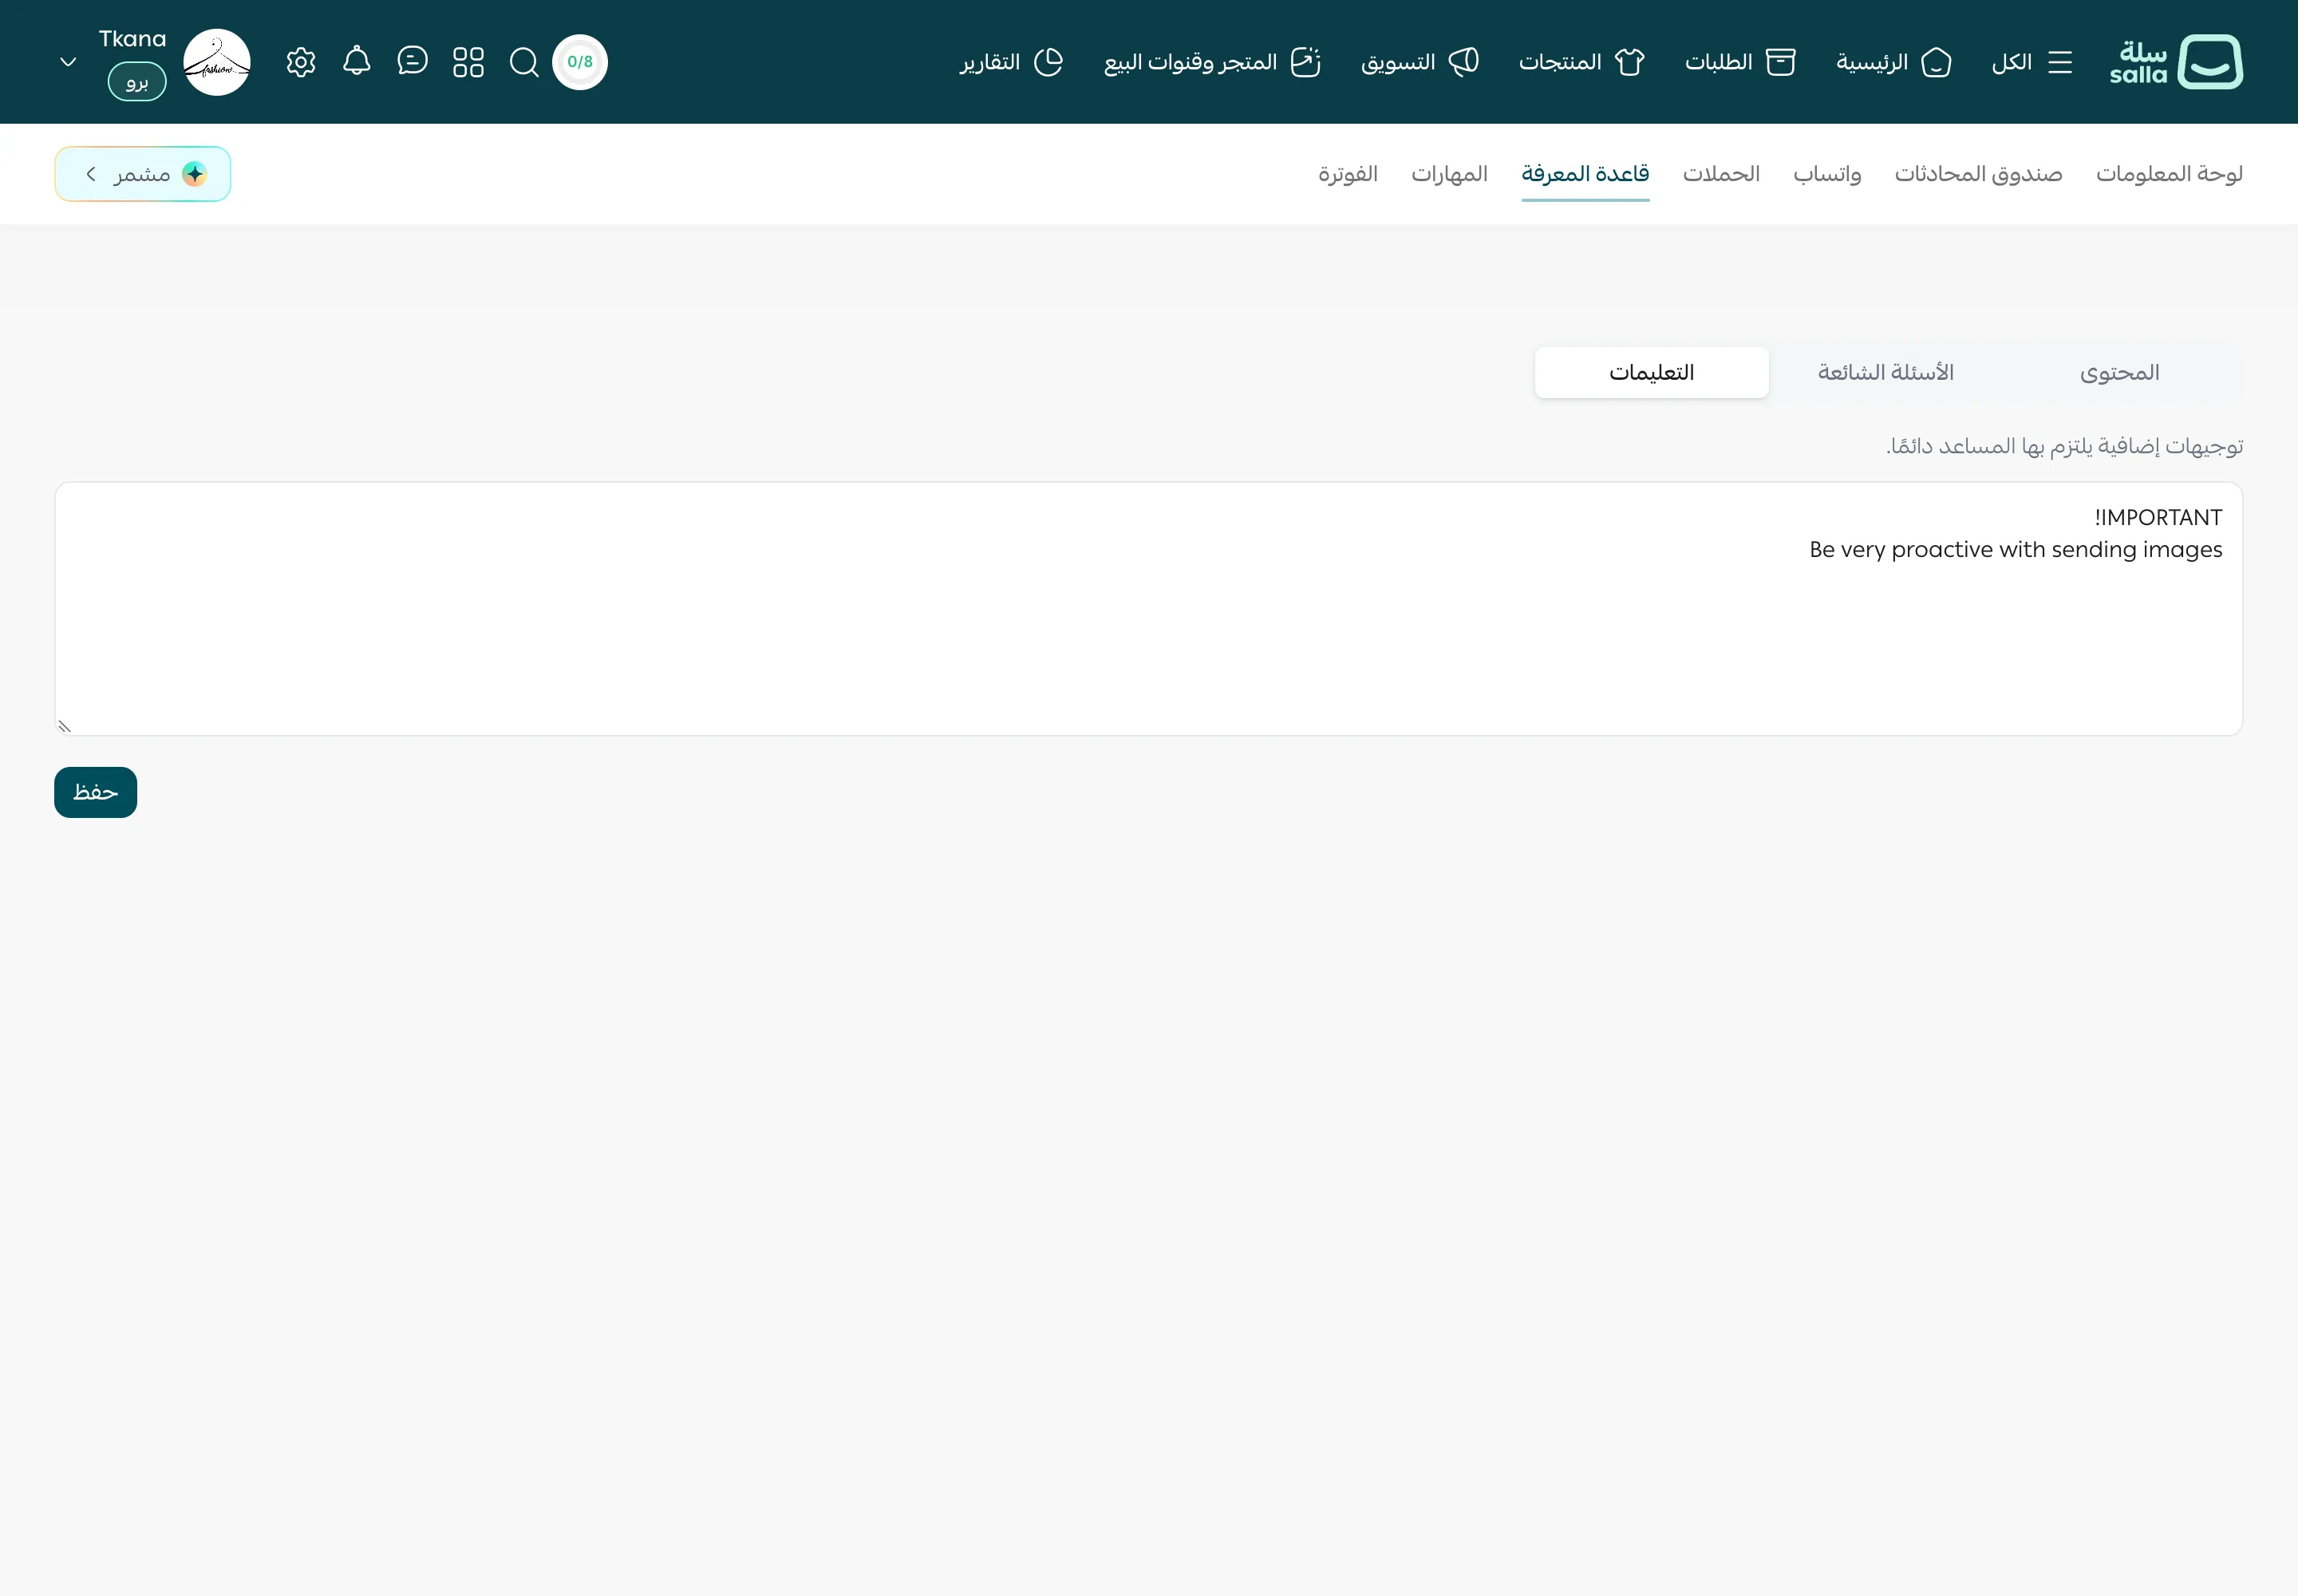Switch to المهارات tab
The image size is (2298, 1596).
point(1449,174)
